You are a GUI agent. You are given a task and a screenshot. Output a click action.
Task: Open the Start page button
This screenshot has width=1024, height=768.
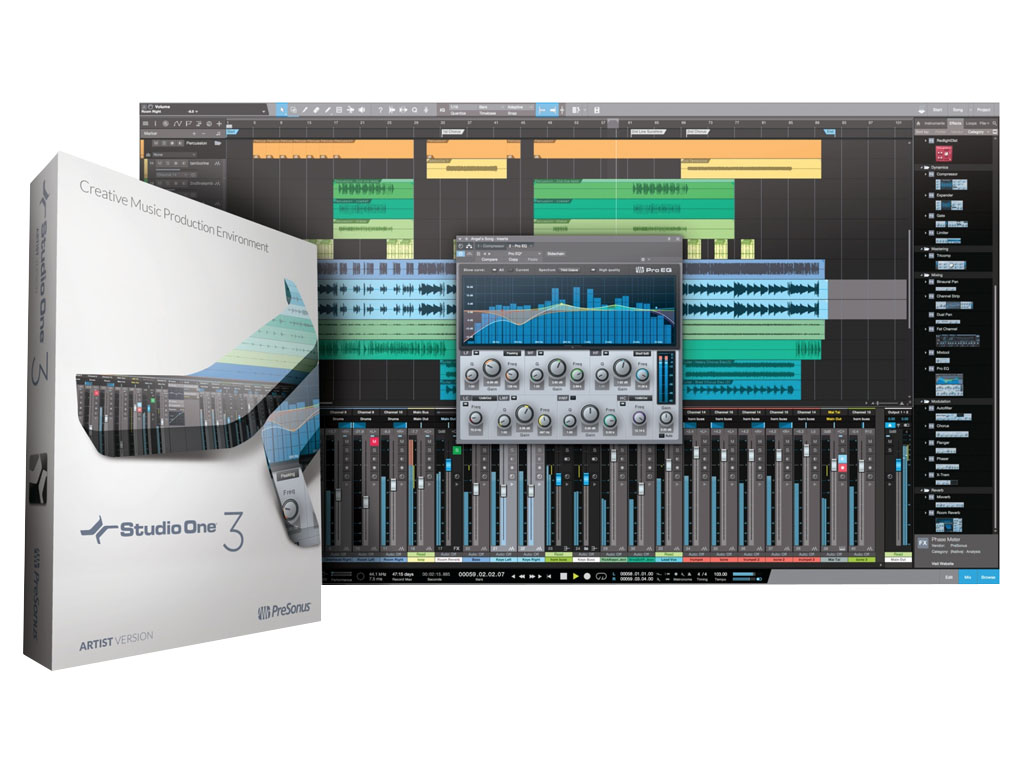[x=937, y=109]
